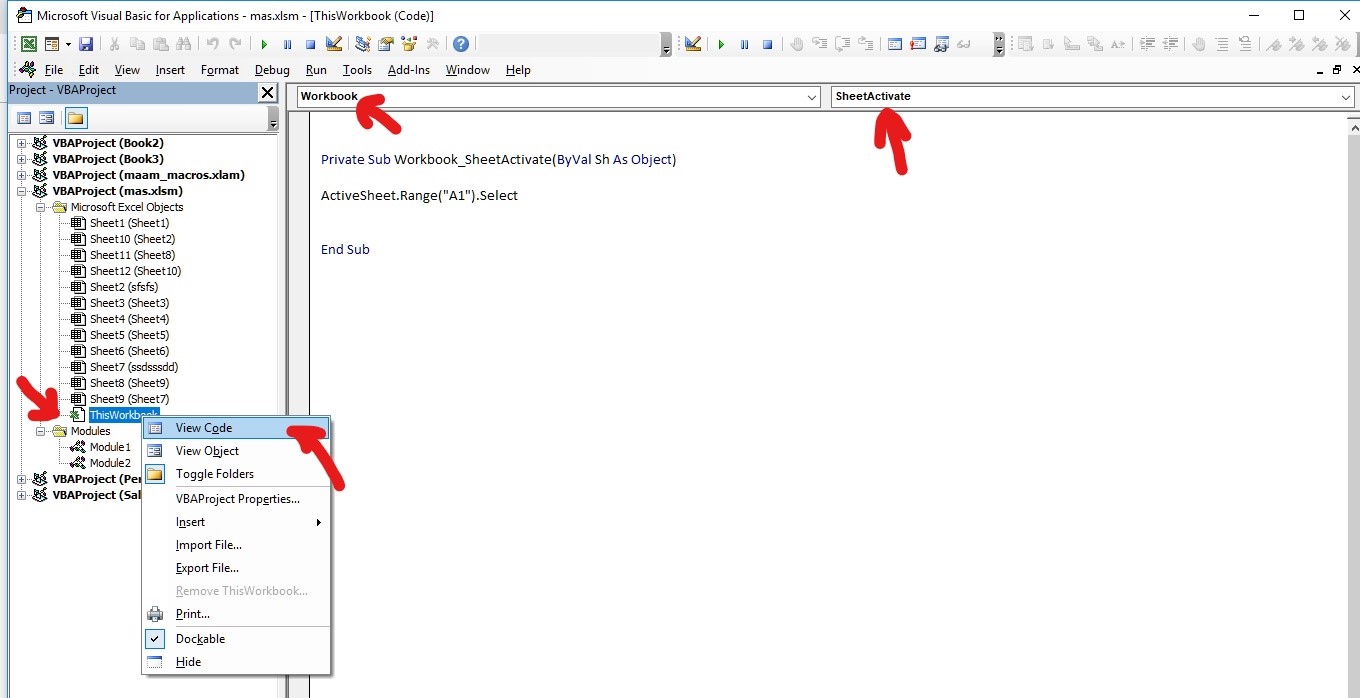Open Find with the binoculars icon
1360x698 pixels.
[x=183, y=44]
